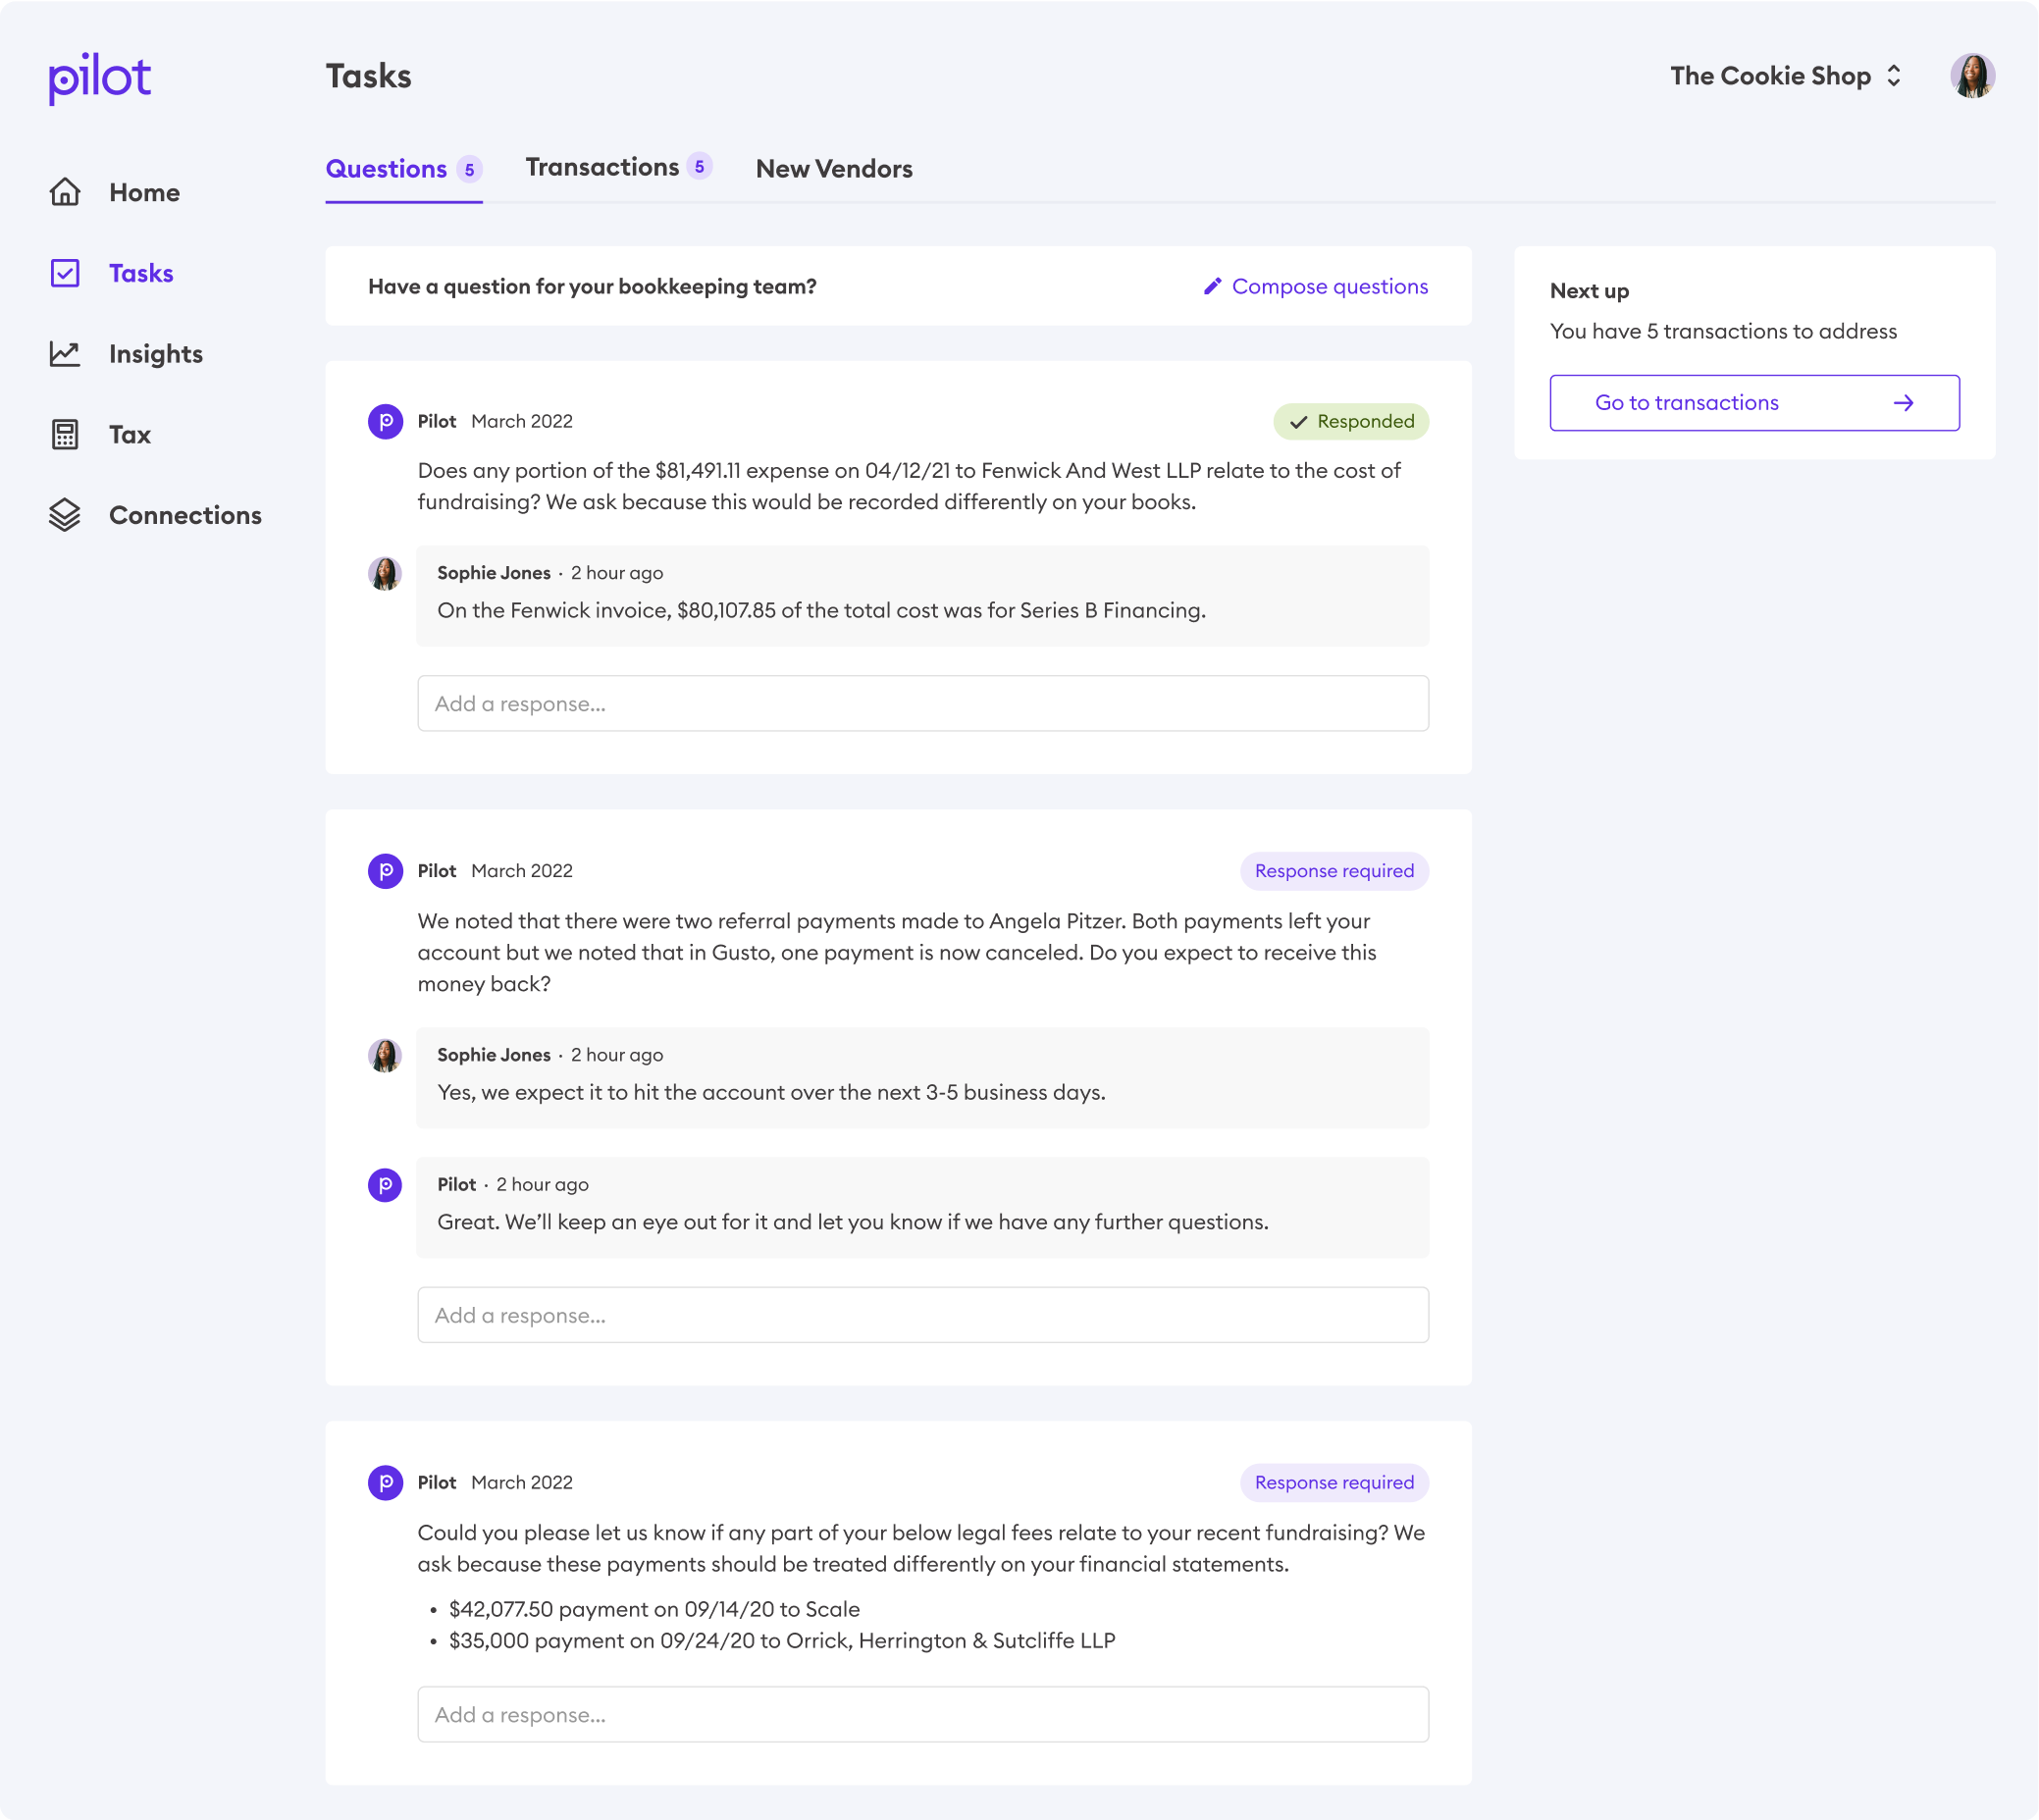Open the New Vendors tab
2039x1820 pixels.
coord(834,169)
